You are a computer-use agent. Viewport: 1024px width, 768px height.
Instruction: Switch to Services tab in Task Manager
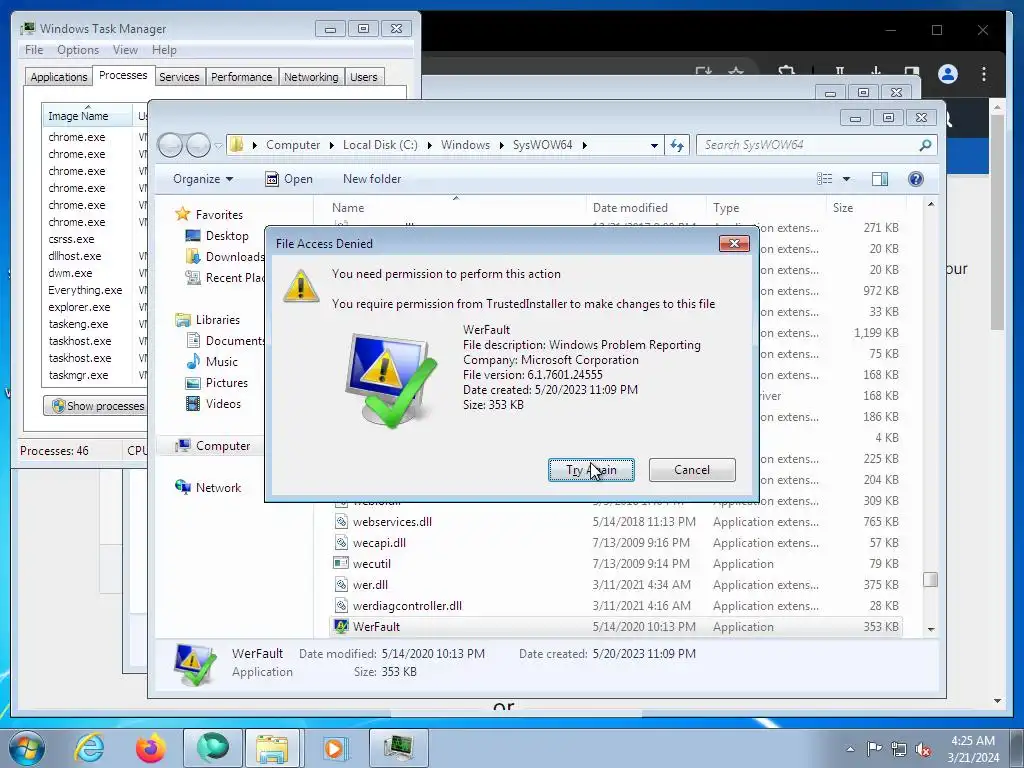pyautogui.click(x=179, y=77)
